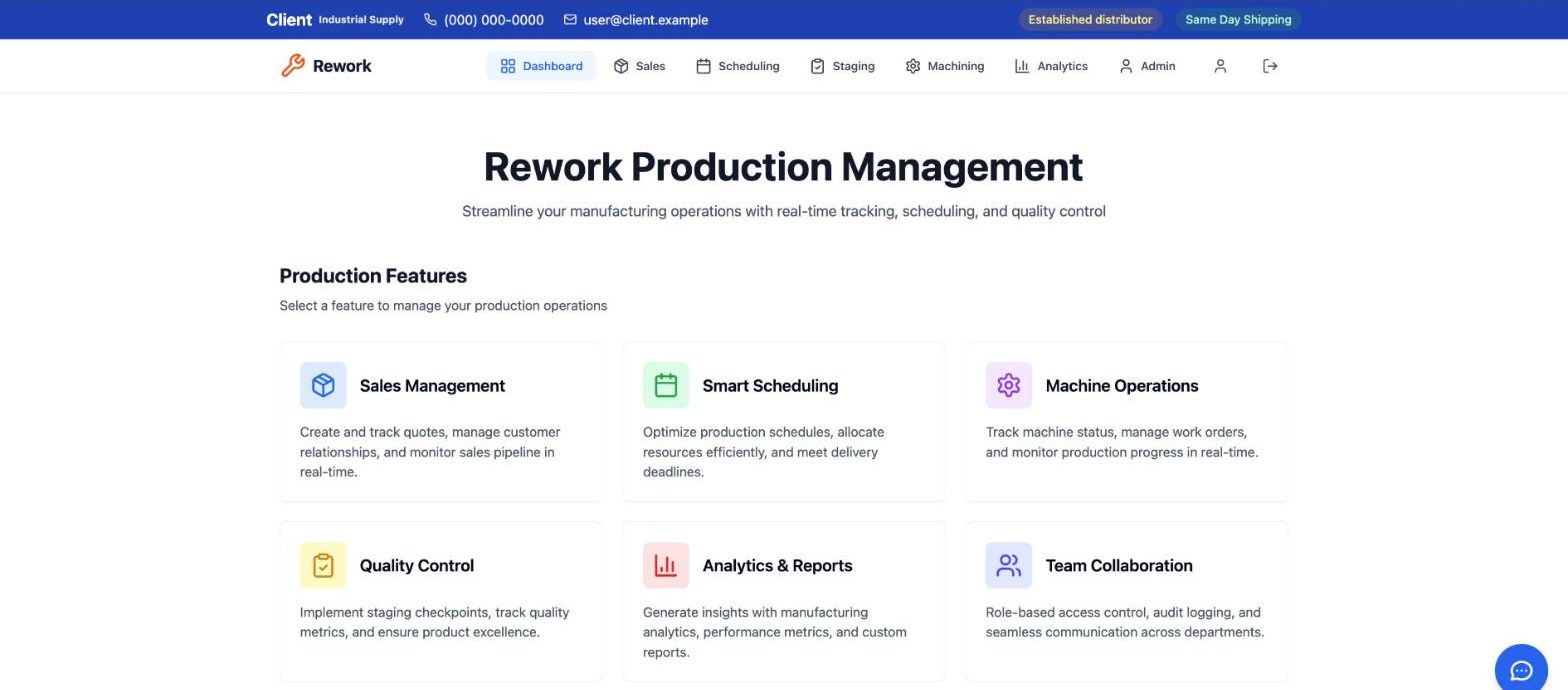Click the Scheduling calendar icon in navbar
The width and height of the screenshot is (1568, 690).
pyautogui.click(x=703, y=66)
